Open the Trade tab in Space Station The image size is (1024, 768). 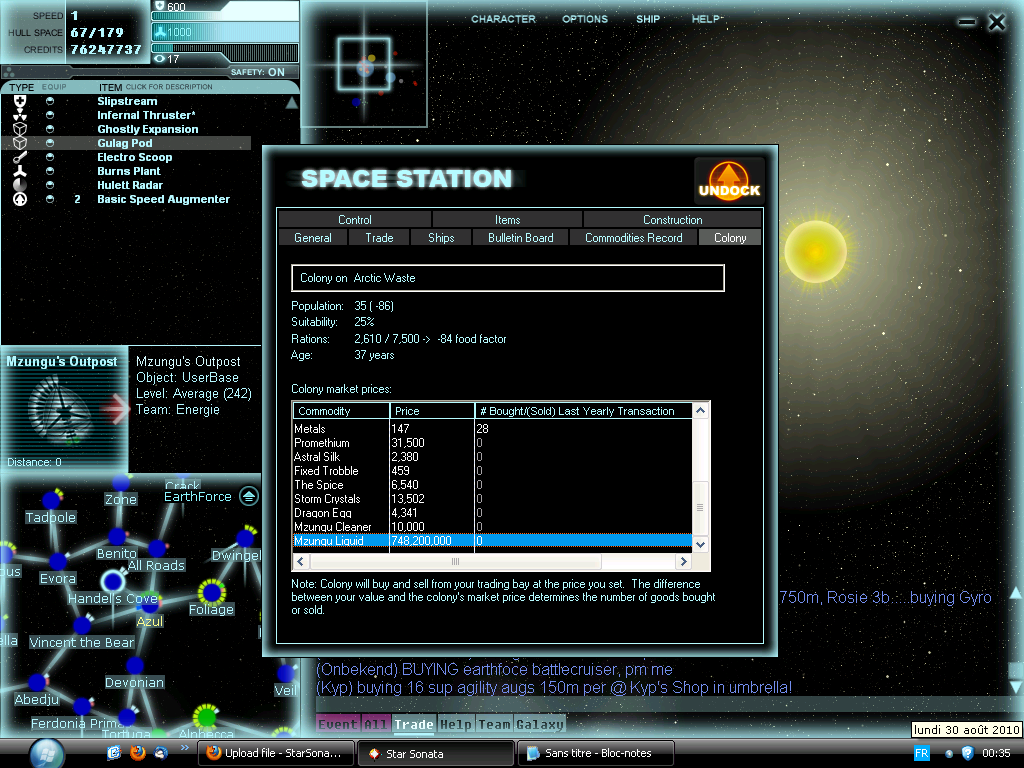(x=379, y=237)
